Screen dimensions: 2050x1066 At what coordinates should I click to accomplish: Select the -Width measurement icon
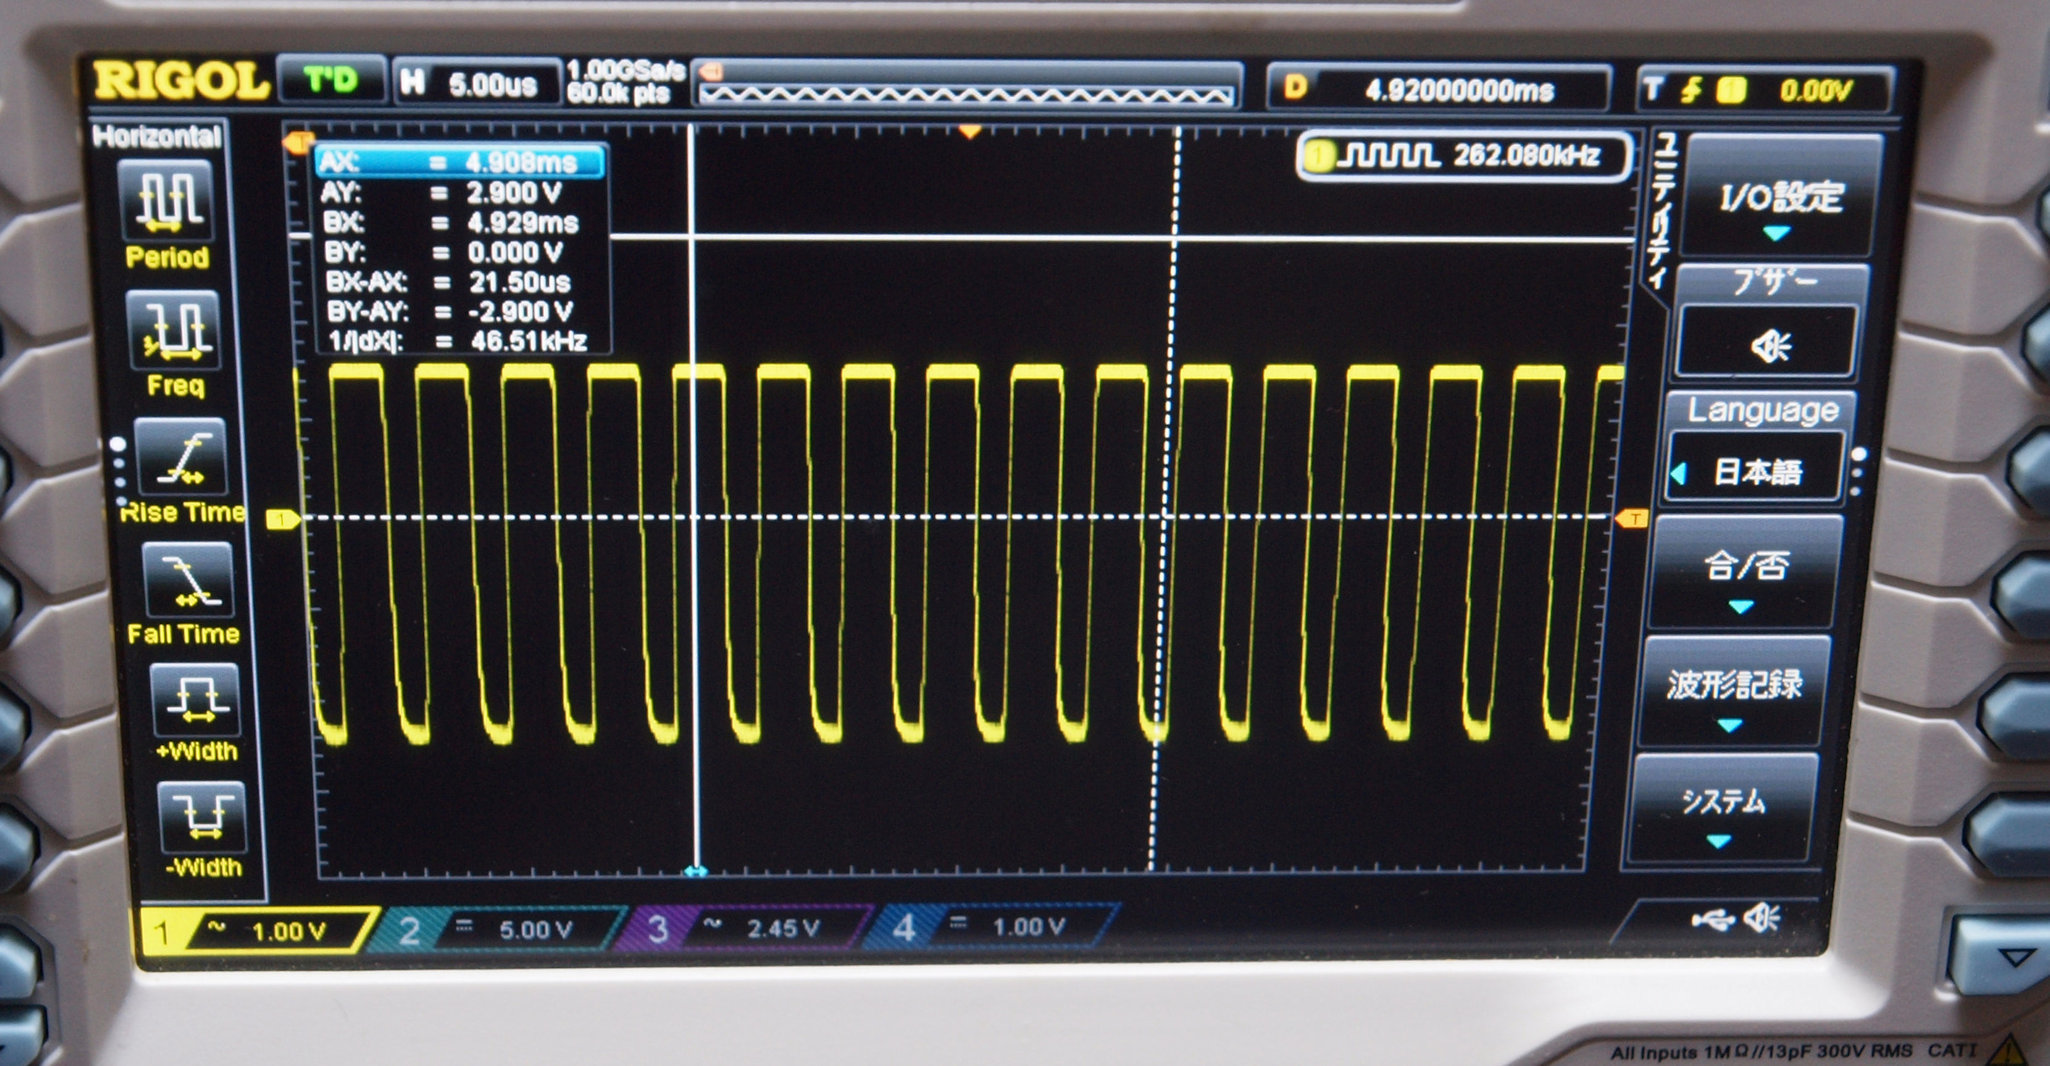point(202,817)
